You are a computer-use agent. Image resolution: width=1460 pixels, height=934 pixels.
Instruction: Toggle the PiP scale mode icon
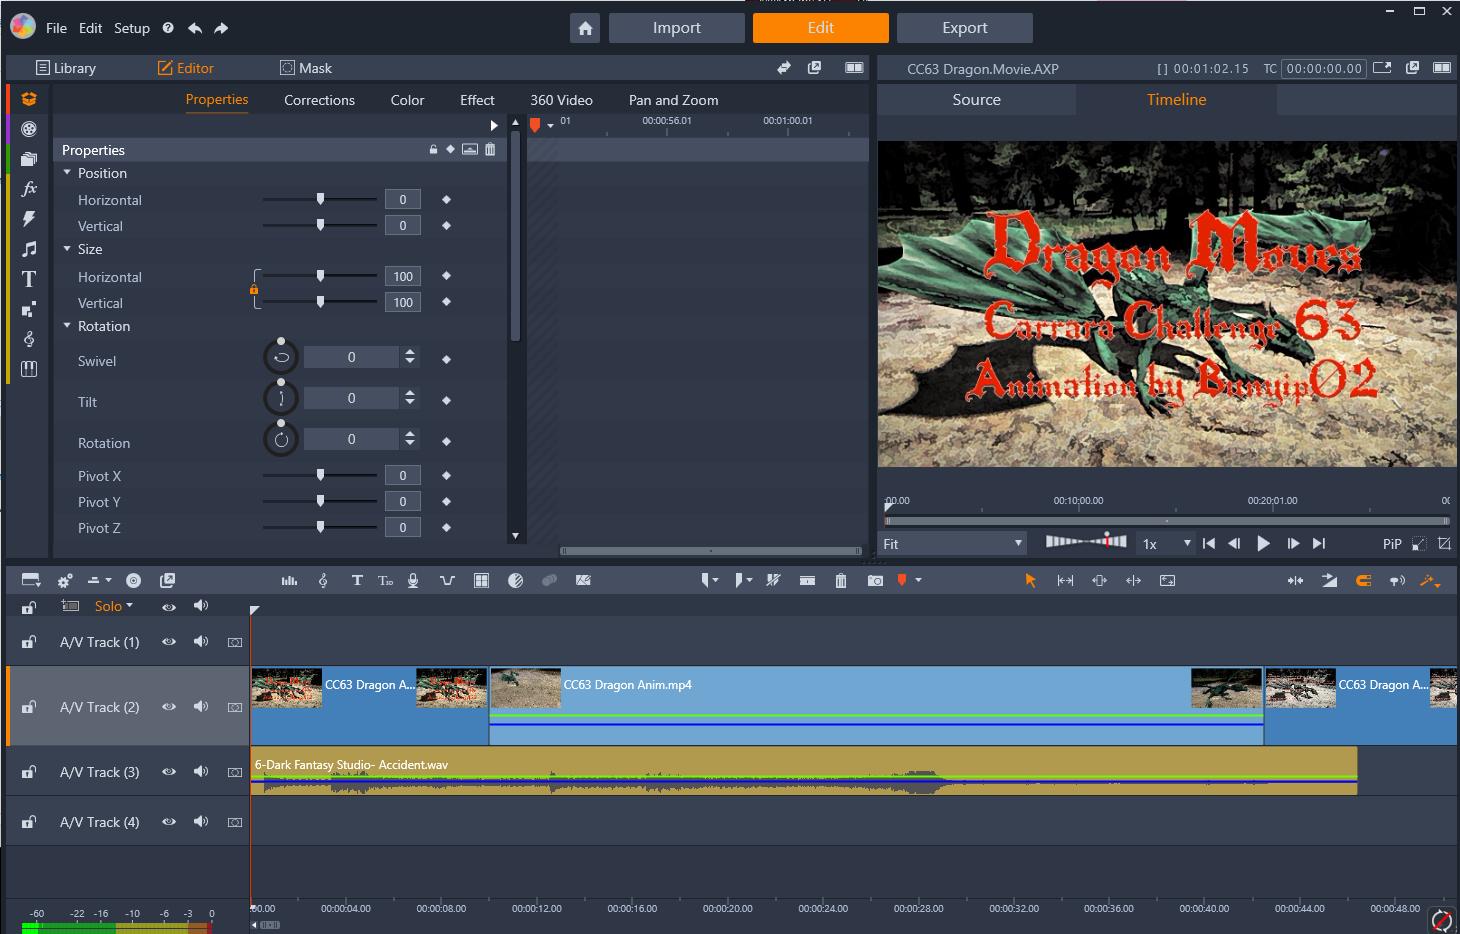1419,544
